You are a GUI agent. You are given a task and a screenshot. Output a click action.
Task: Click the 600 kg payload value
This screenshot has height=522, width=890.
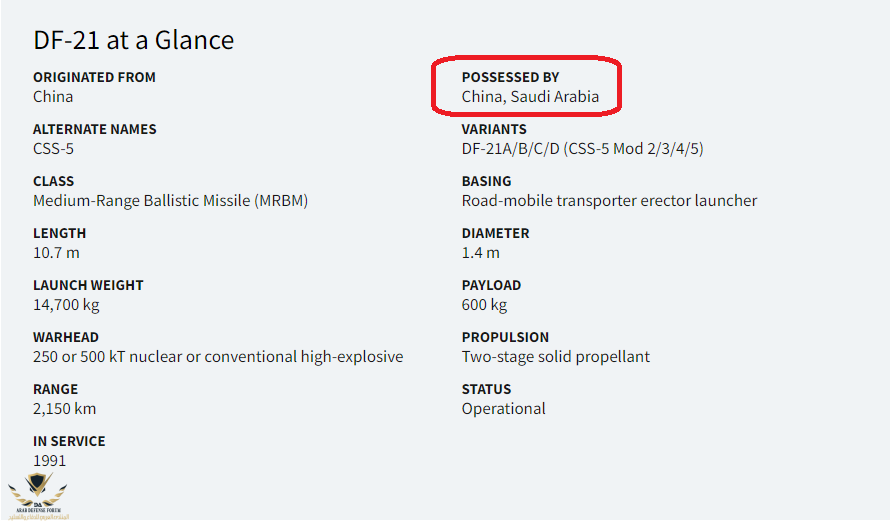pyautogui.click(x=484, y=305)
